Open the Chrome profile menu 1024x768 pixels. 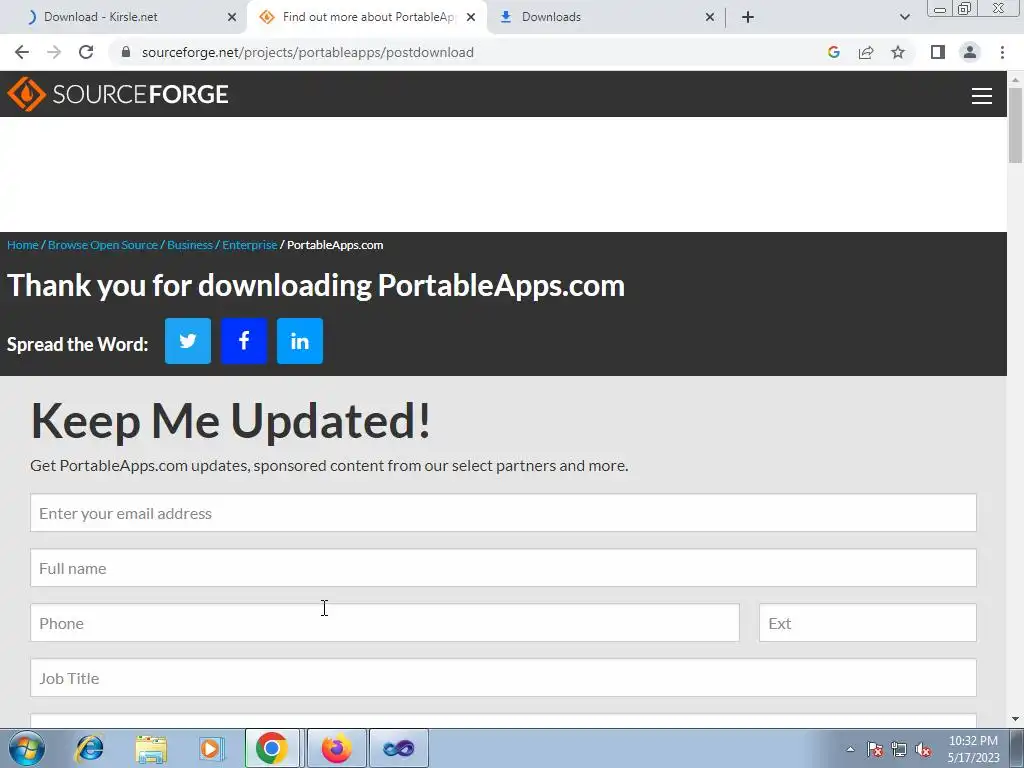(x=970, y=52)
